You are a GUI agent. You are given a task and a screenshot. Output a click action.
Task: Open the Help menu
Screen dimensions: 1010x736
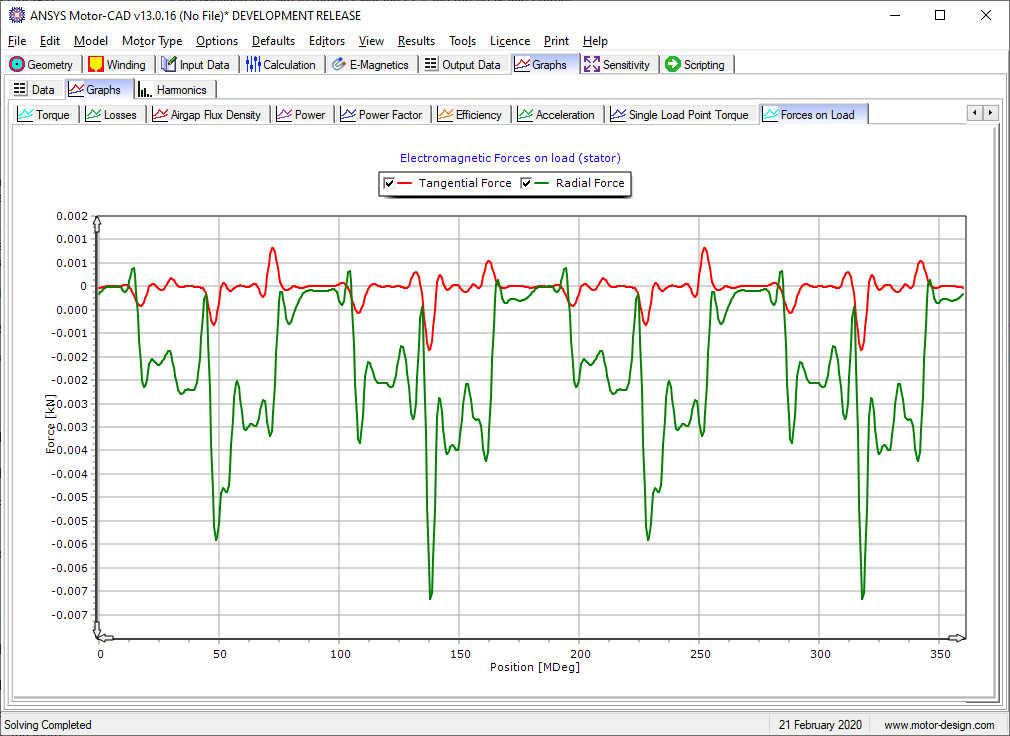(x=595, y=41)
